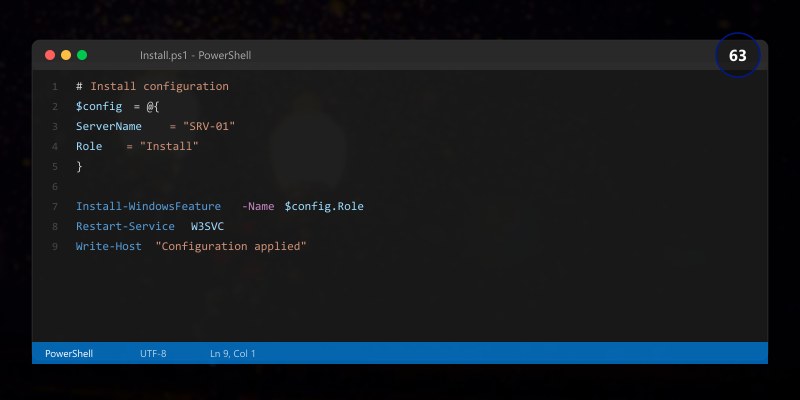This screenshot has height=400, width=800.
Task: Click line number 6 in the gutter
Action: [x=55, y=187]
